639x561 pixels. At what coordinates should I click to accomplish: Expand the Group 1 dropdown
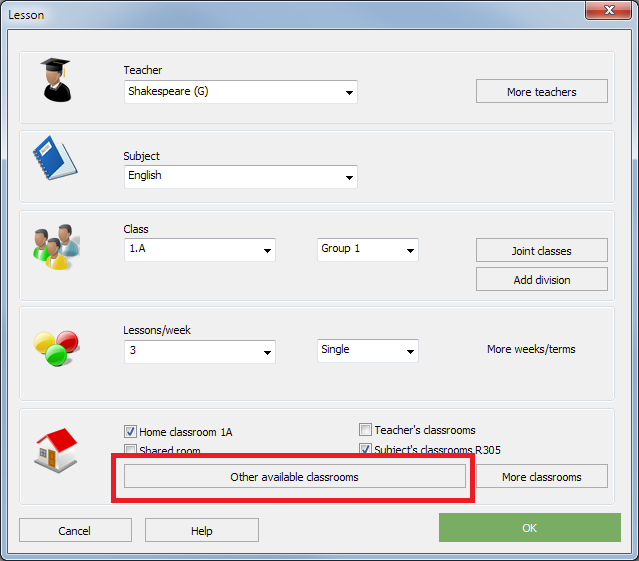410,250
